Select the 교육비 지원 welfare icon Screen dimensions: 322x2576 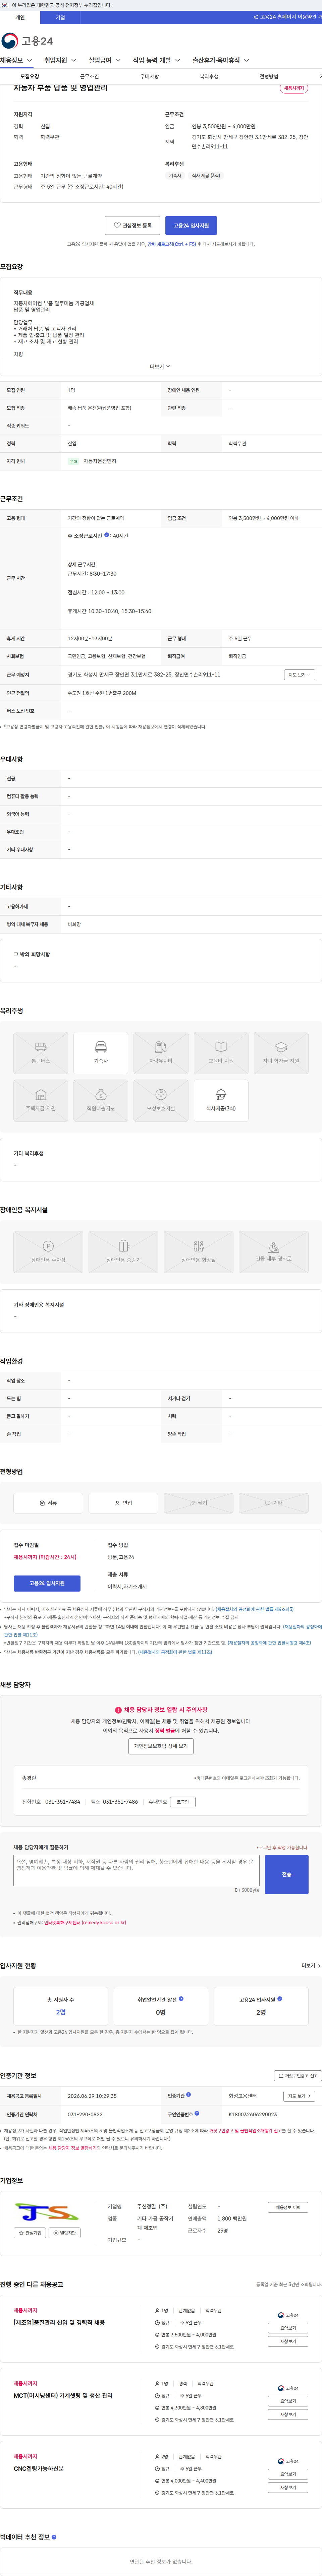(221, 1053)
